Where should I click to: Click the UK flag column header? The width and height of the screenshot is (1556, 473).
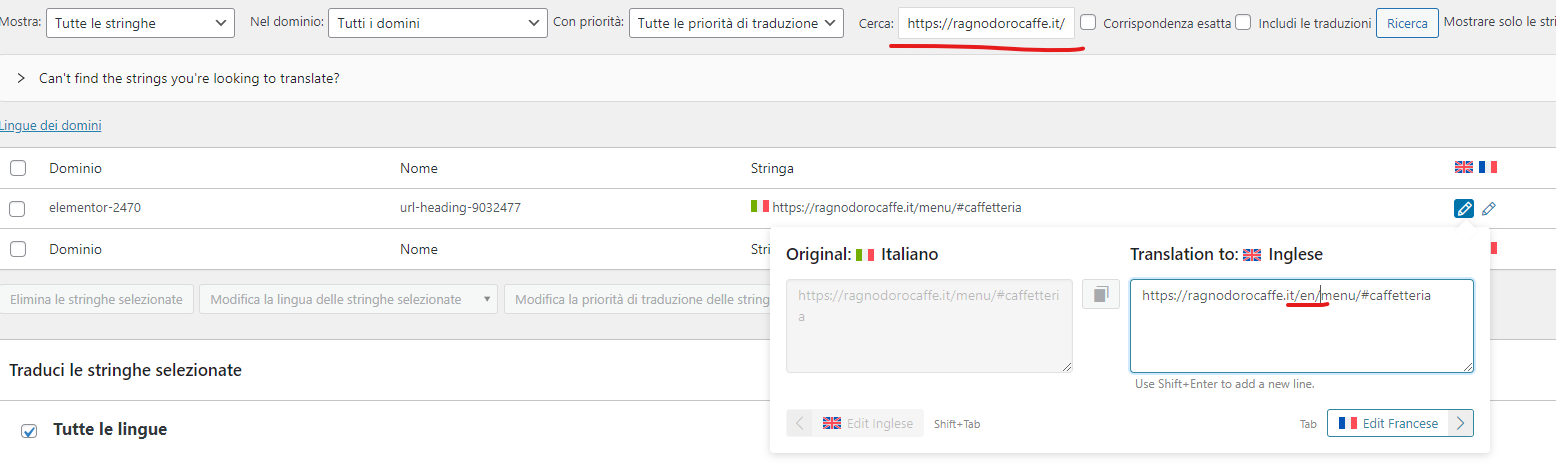pyautogui.click(x=1463, y=168)
